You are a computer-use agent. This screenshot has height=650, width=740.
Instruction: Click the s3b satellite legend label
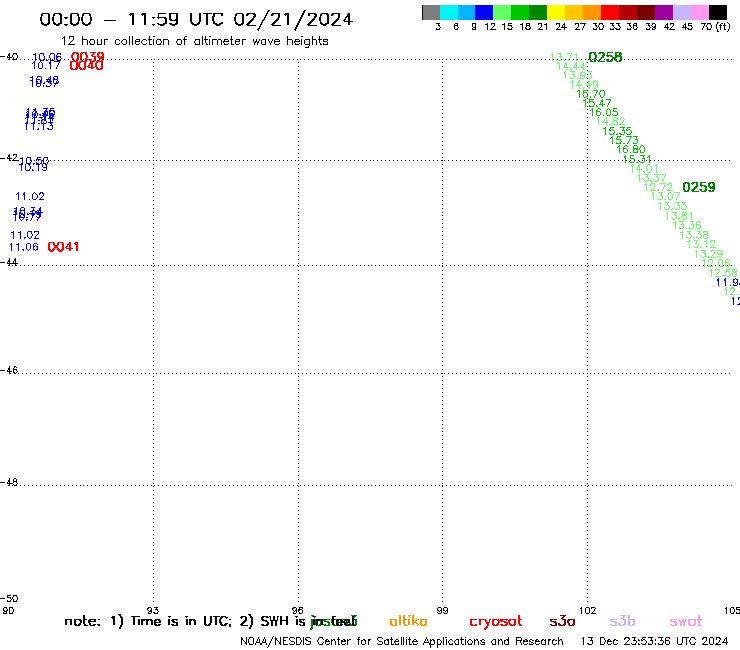pyautogui.click(x=622, y=621)
